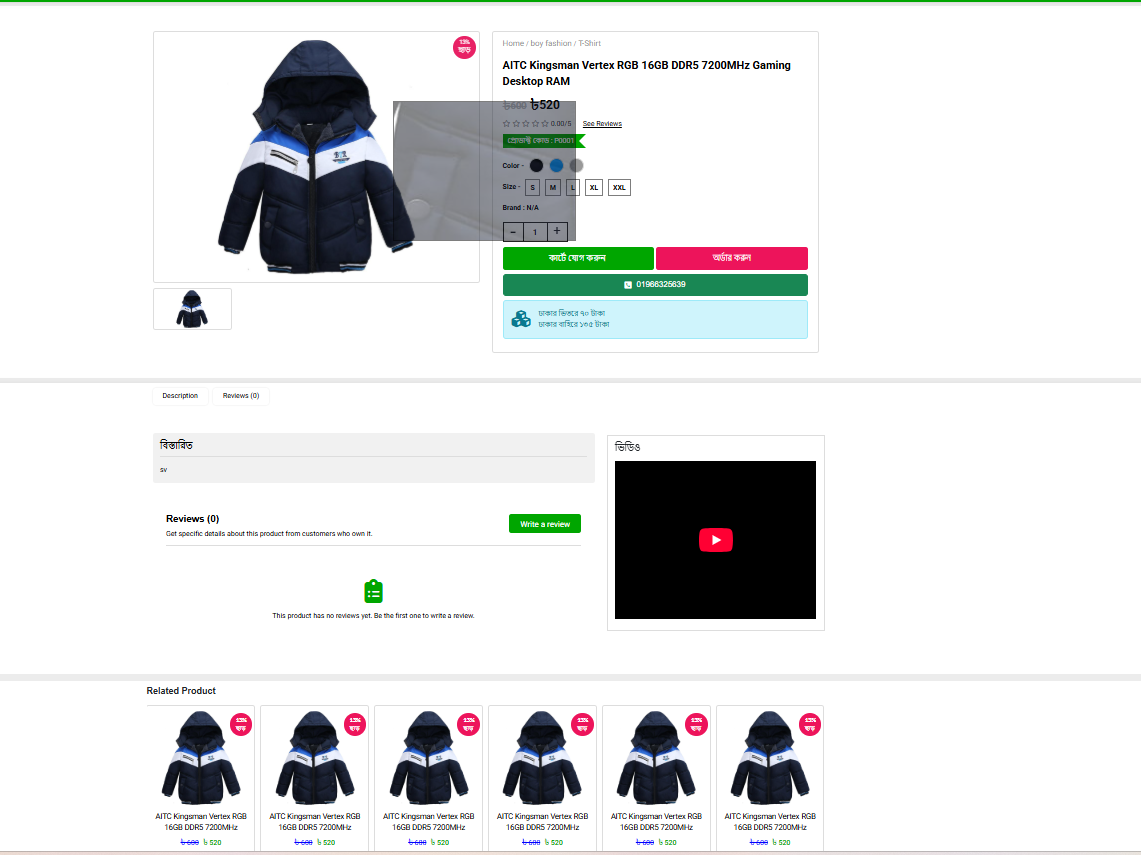The height and width of the screenshot is (855, 1141).
Task: Decrease quantity with the minus button
Action: (513, 232)
